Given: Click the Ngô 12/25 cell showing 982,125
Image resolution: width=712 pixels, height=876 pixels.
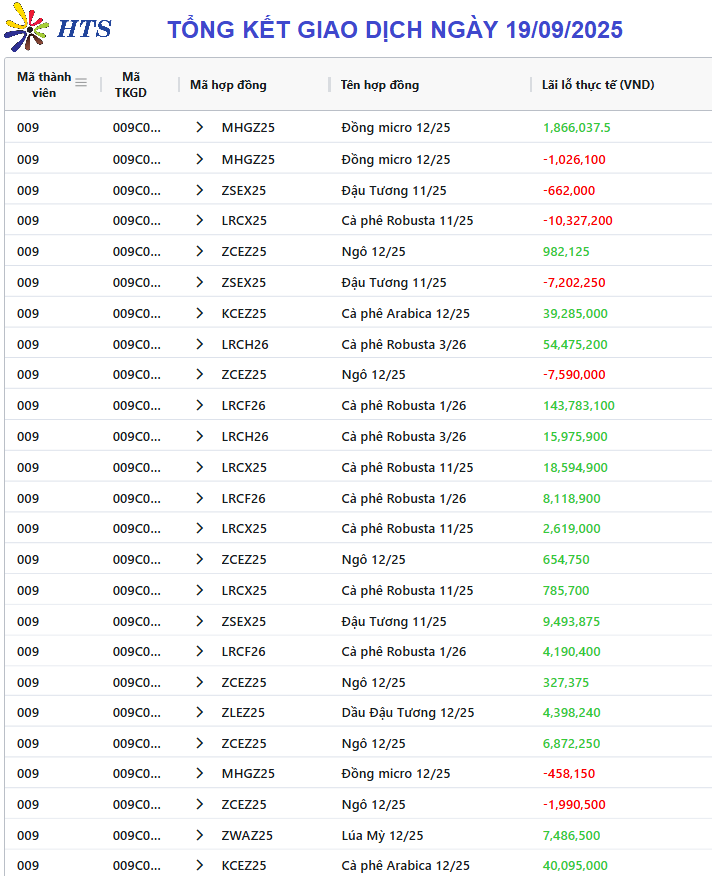Looking at the screenshot, I should (x=373, y=251).
